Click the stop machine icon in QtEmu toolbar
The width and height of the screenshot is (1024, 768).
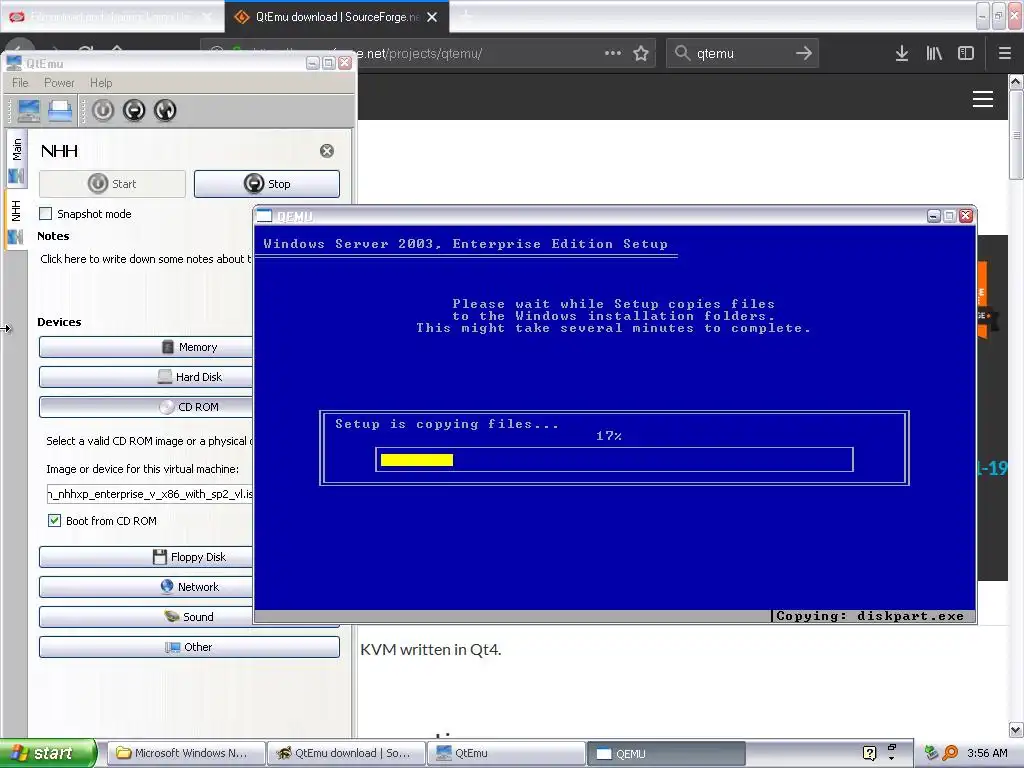[134, 110]
